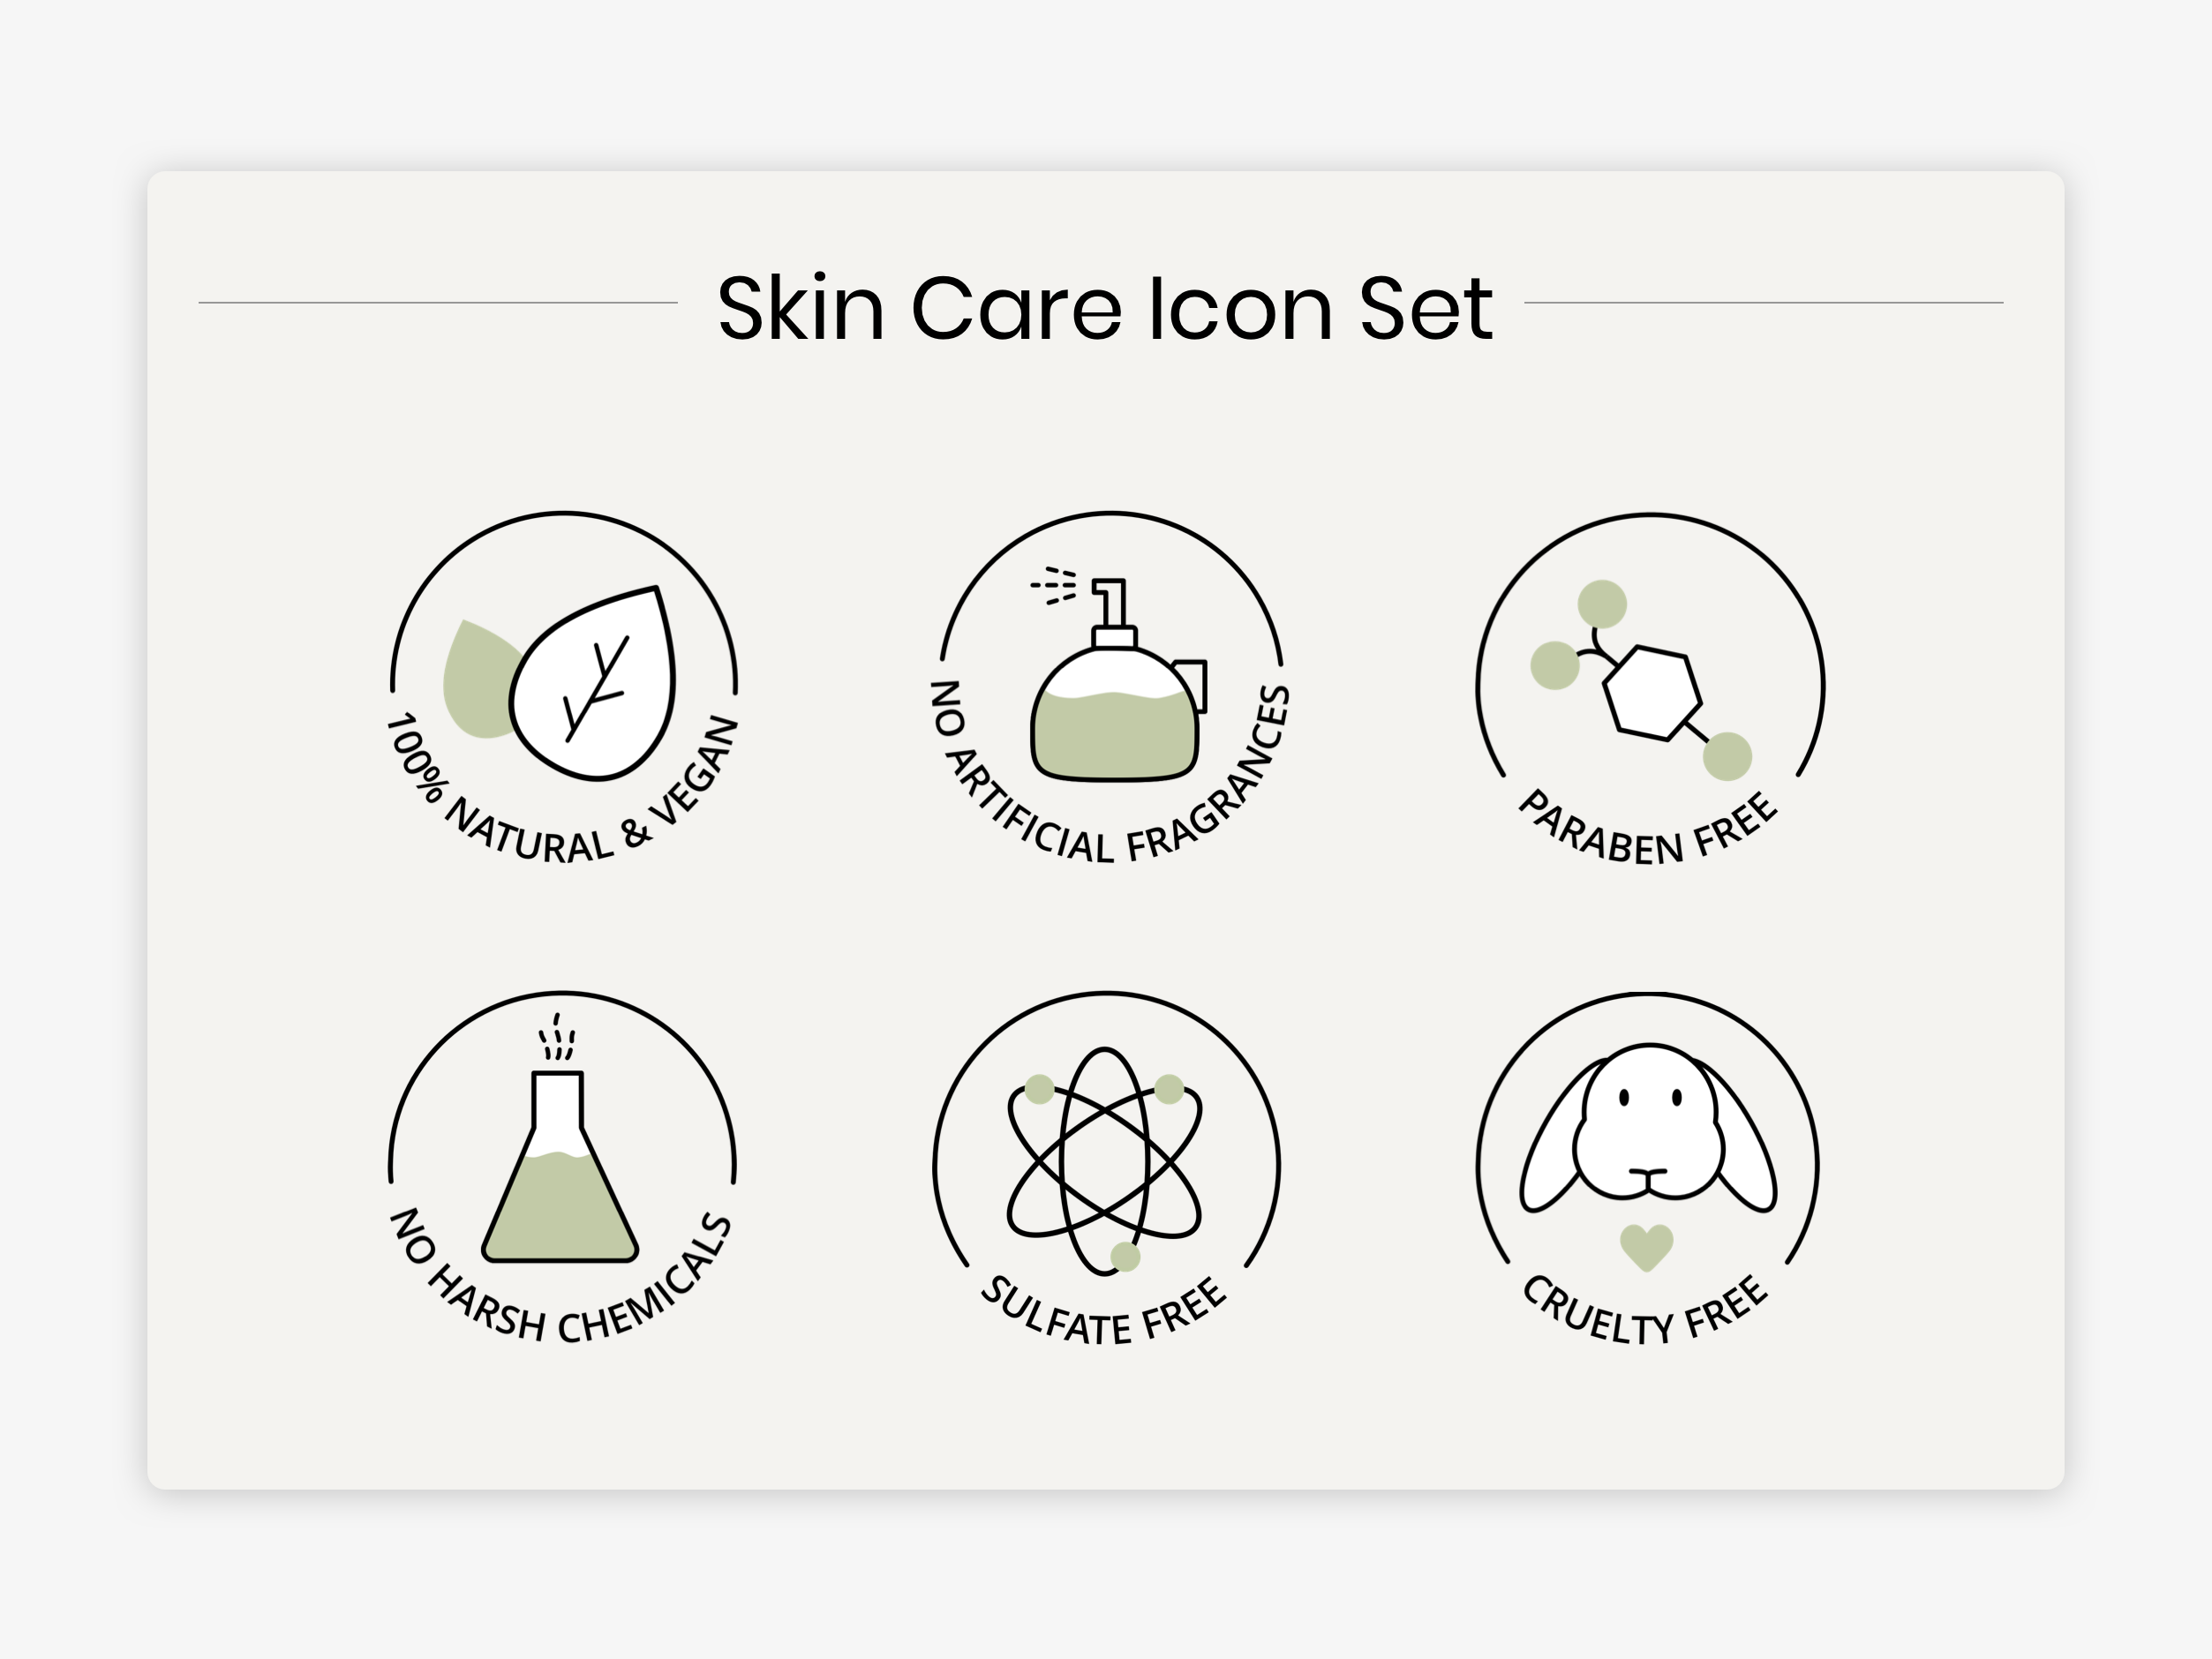2212x1659 pixels.
Task: Click the green heart below the rabbit
Action: pos(1646,1246)
